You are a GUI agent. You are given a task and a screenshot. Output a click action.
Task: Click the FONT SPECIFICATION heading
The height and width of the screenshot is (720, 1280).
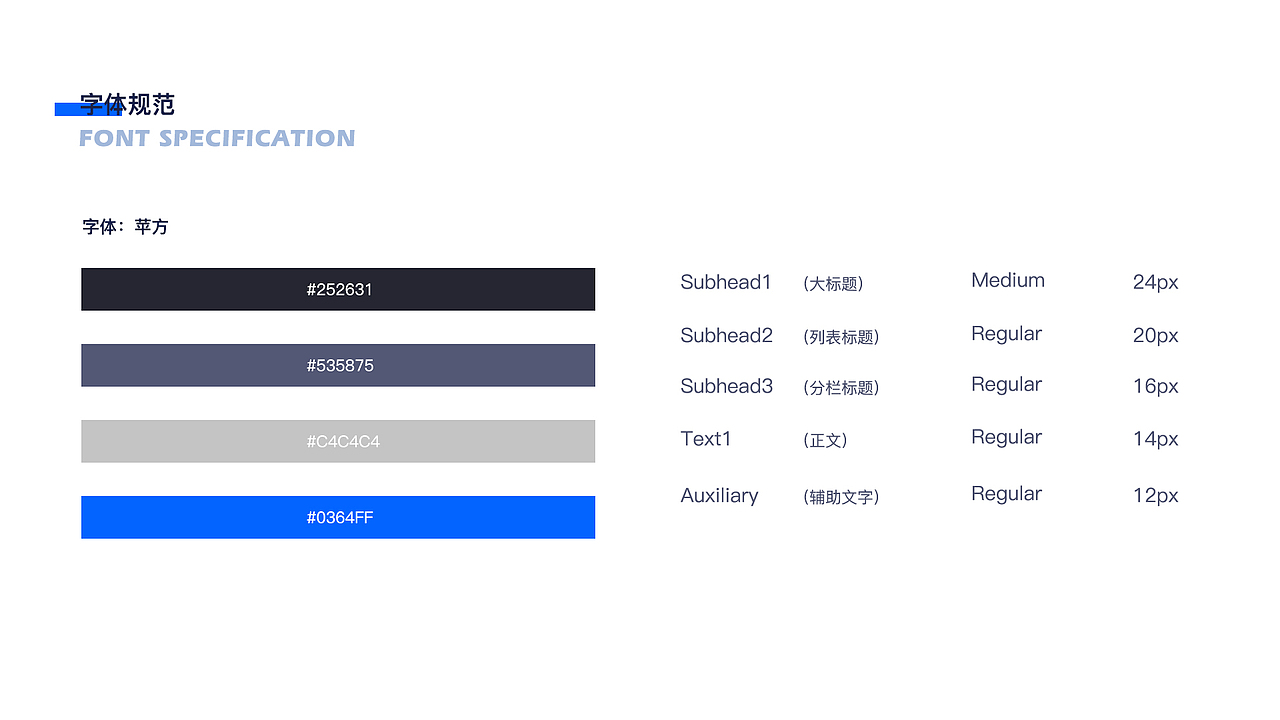coord(217,138)
